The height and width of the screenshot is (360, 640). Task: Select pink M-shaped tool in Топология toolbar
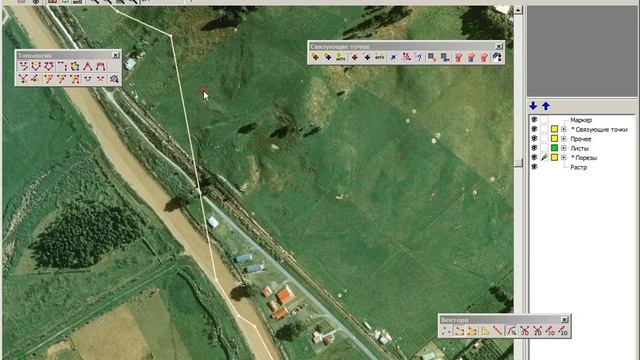coord(100,66)
